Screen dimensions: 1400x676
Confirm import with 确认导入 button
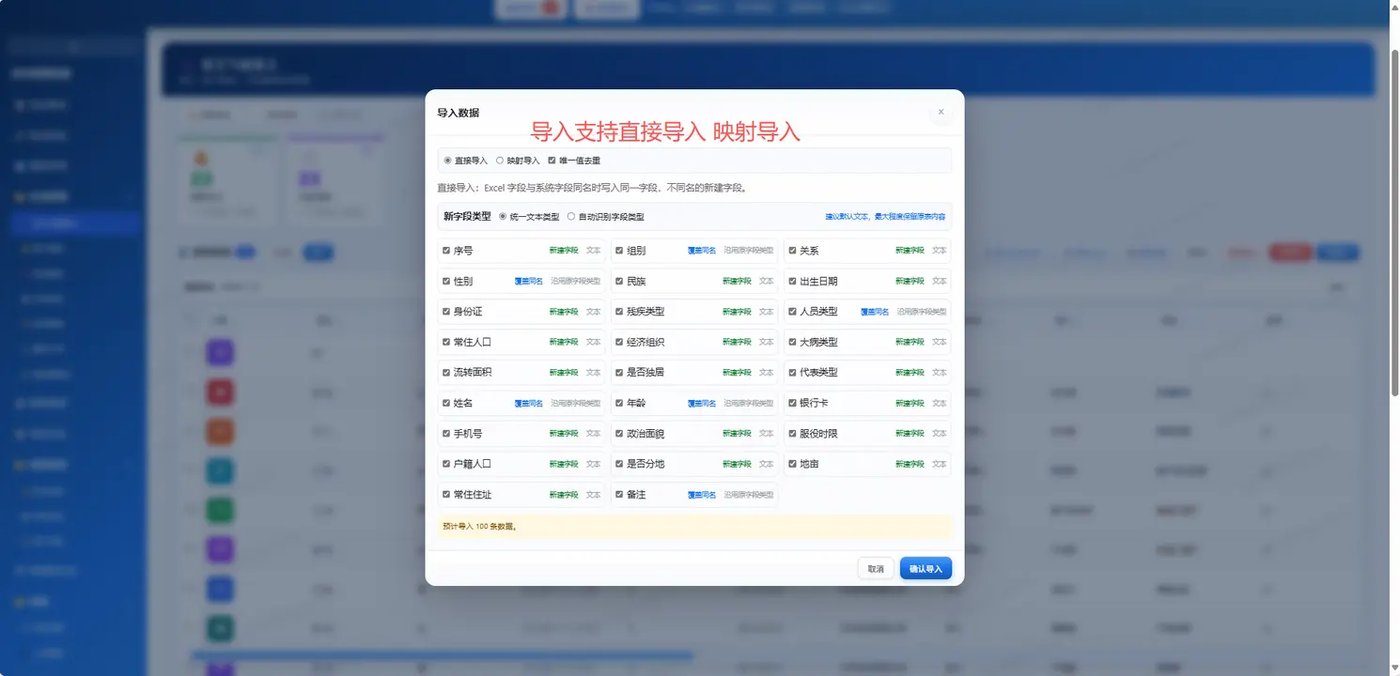(x=926, y=569)
